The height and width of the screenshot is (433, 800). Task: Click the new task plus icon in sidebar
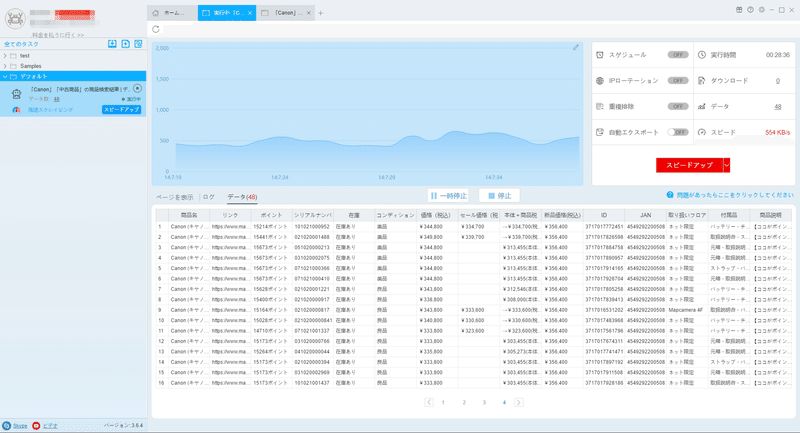(x=126, y=44)
